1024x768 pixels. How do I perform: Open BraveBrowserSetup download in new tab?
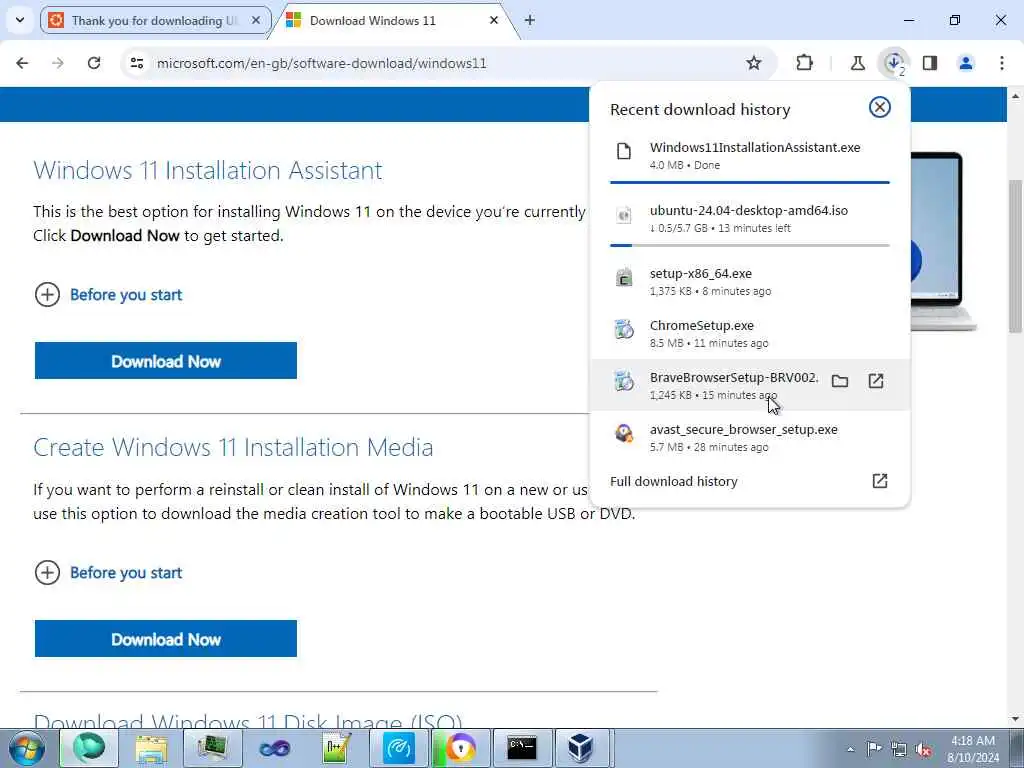[876, 381]
